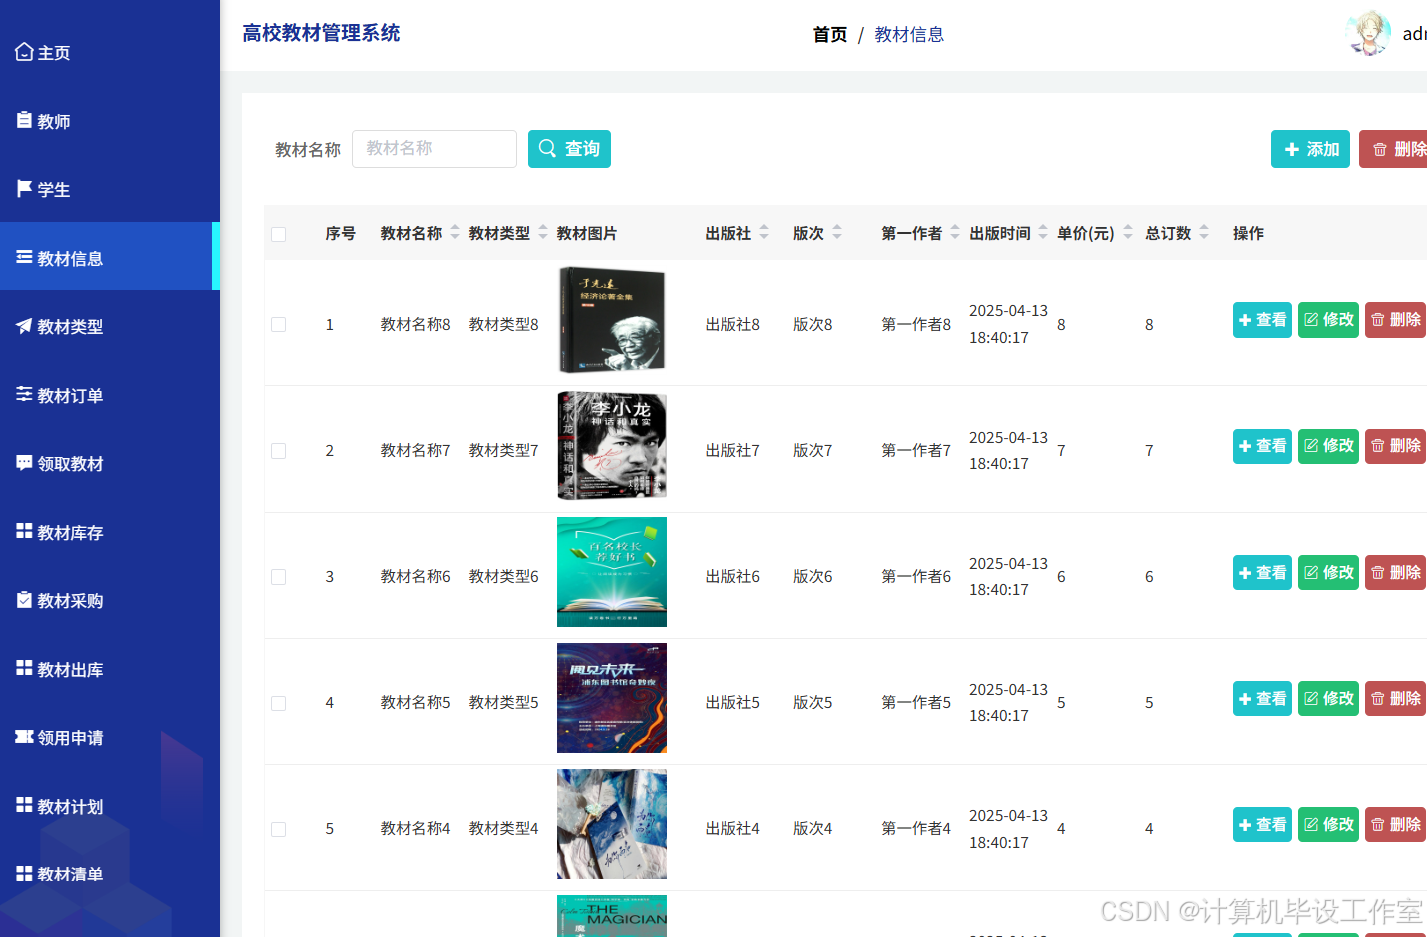Click the home icon beside 主页

(24, 52)
